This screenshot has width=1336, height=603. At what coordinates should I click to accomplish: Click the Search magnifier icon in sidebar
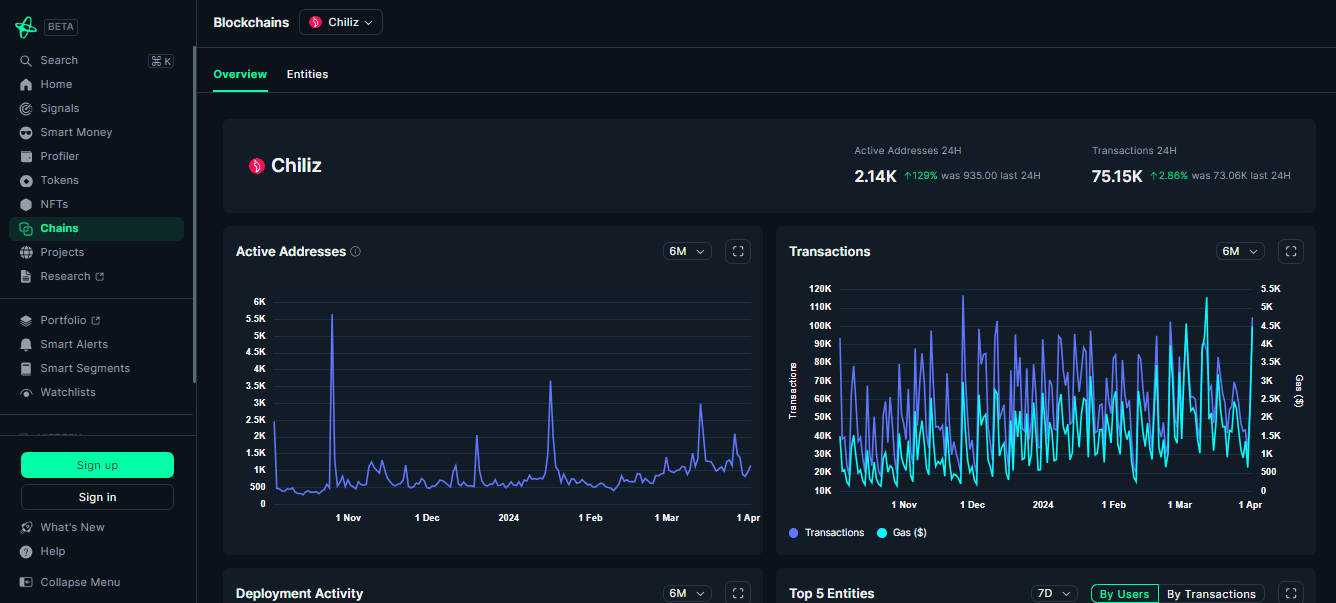[x=26, y=61]
